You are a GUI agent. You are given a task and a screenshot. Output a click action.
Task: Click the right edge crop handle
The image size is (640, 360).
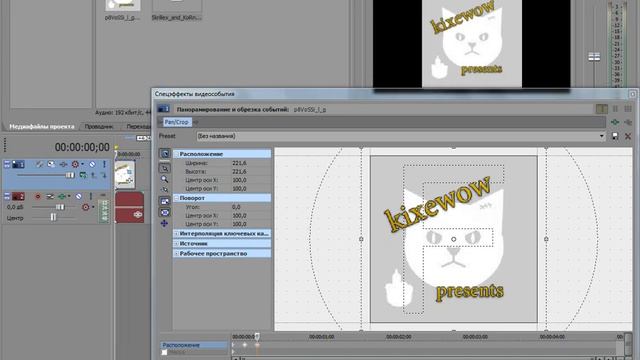pos(546,239)
